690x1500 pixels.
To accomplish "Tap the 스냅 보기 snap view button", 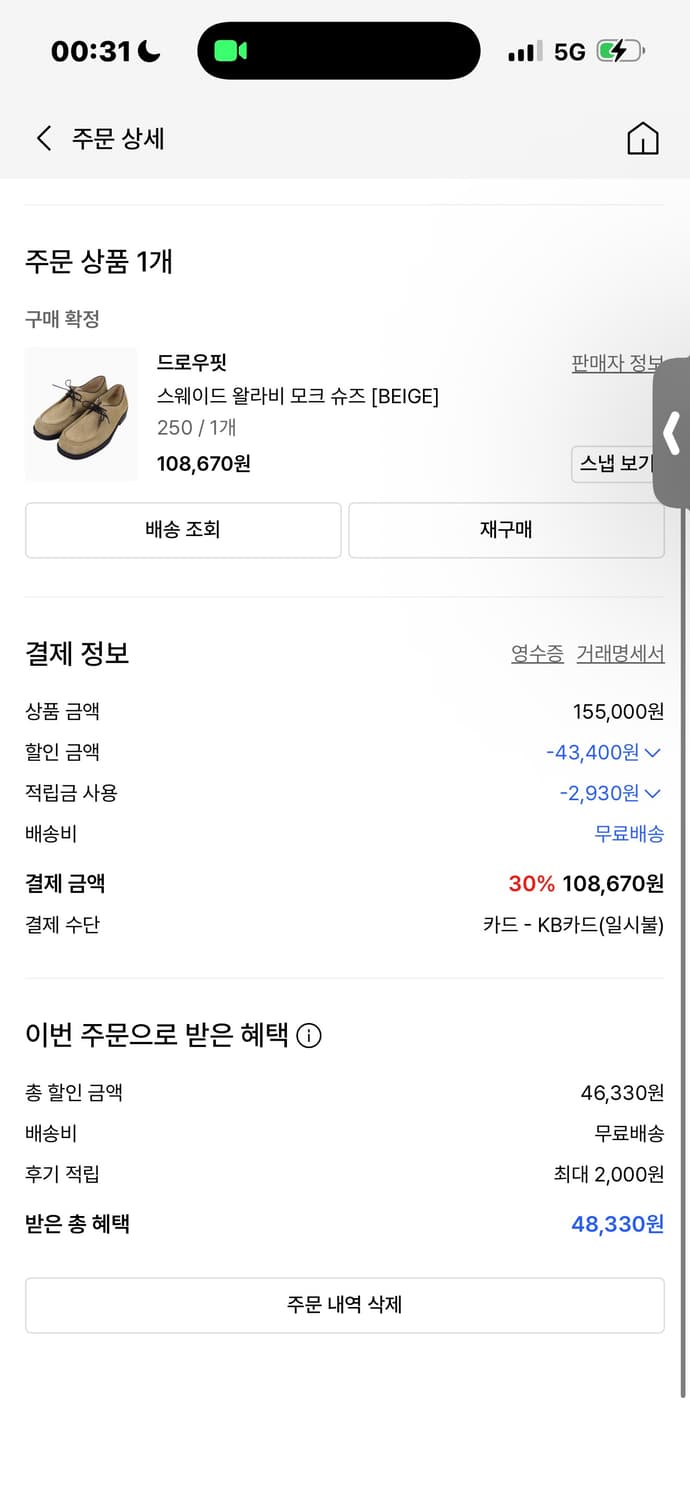I will [x=614, y=465].
